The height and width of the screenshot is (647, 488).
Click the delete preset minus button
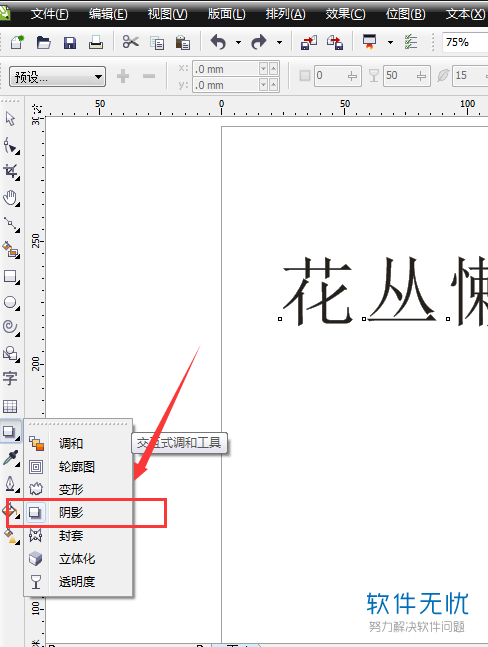(x=149, y=76)
